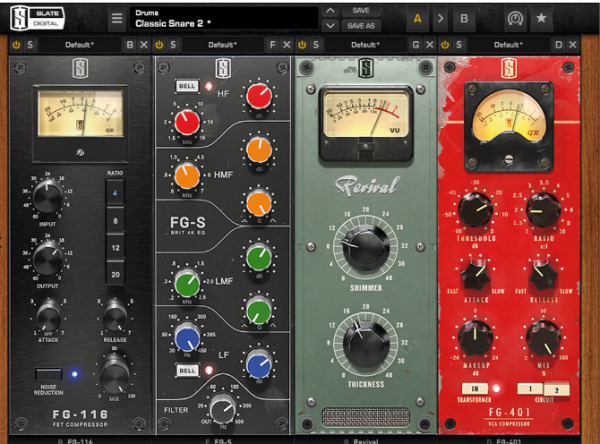Switch to the A preset slot
Screen dimensions: 600x444
pyautogui.click(x=416, y=18)
